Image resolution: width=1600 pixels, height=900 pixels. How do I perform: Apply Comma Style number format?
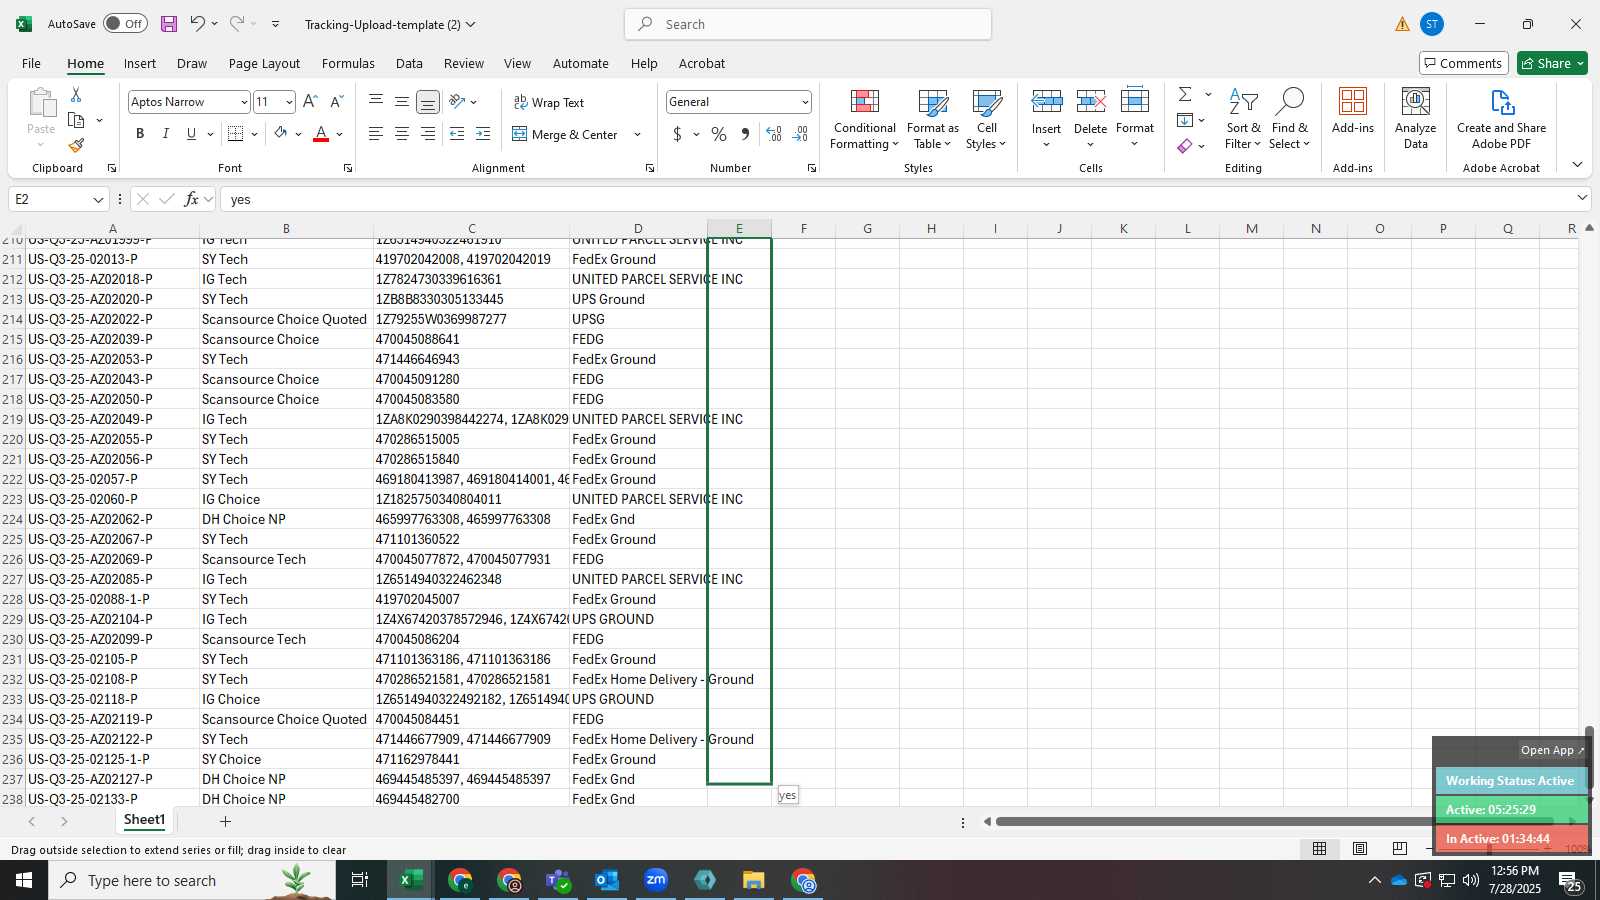pyautogui.click(x=745, y=134)
